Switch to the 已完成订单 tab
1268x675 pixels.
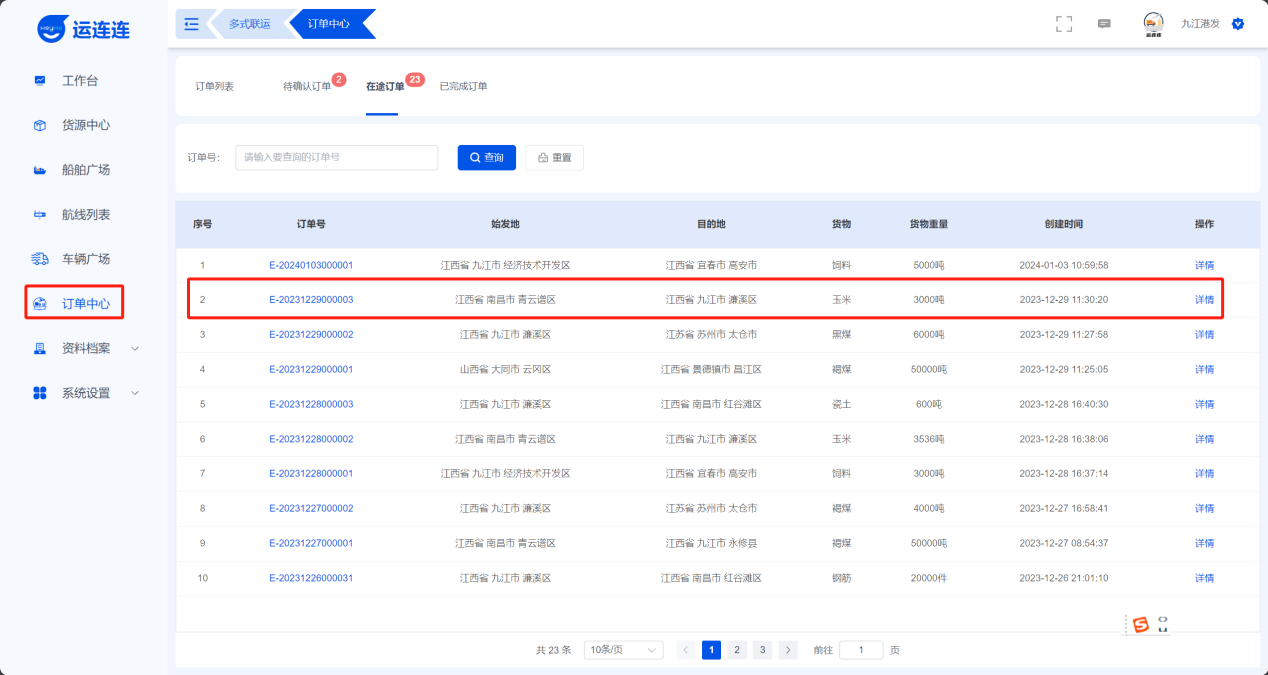coord(463,87)
